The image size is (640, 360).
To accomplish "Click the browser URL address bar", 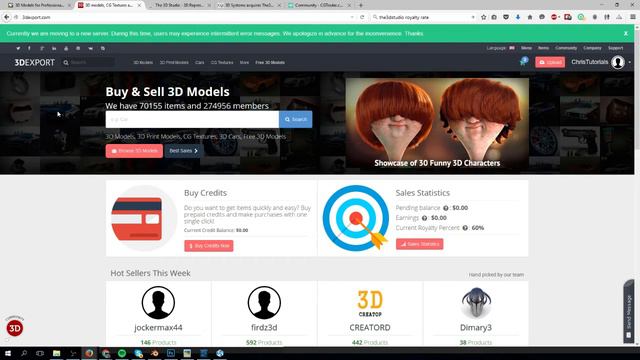I will point(184,17).
